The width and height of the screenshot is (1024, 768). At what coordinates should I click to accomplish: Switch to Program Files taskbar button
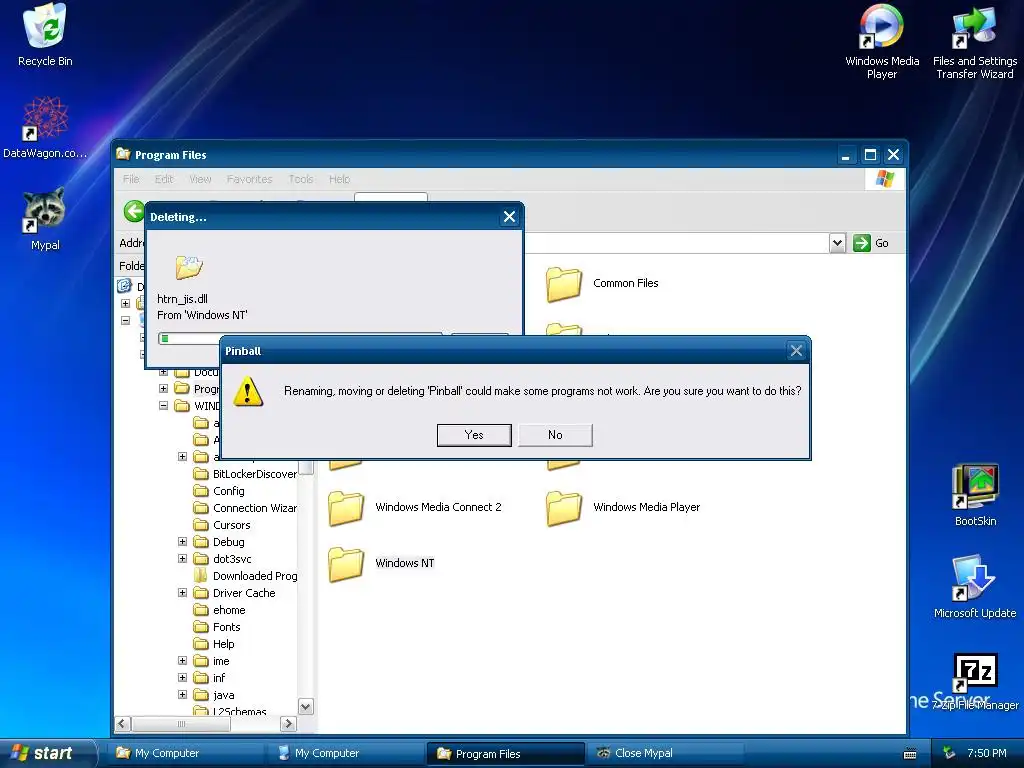pos(505,754)
